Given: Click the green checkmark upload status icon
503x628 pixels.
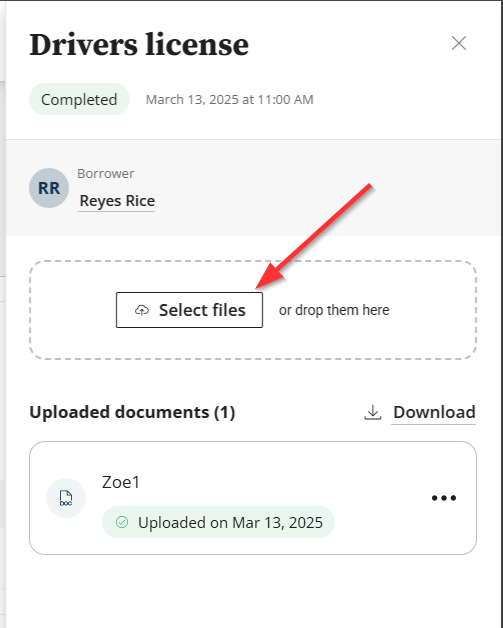Looking at the screenshot, I should [122, 522].
